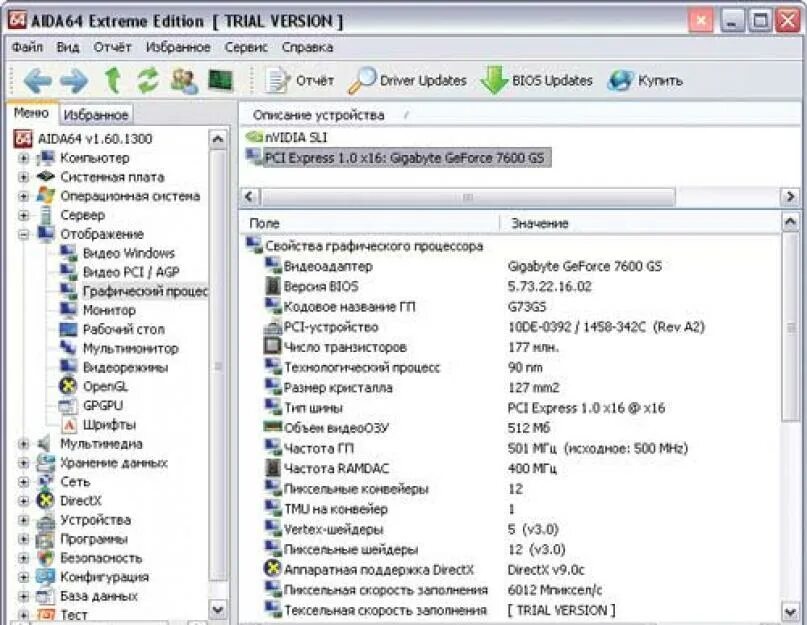Click the OpenGL icon in tree
Image resolution: width=807 pixels, height=625 pixels.
(68, 386)
